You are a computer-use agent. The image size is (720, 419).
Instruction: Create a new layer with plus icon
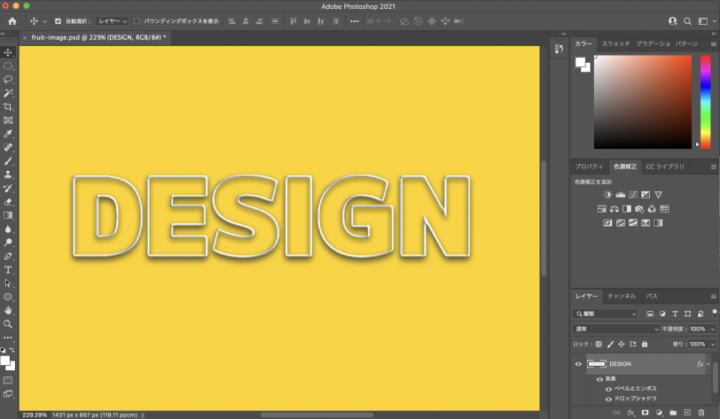687,413
